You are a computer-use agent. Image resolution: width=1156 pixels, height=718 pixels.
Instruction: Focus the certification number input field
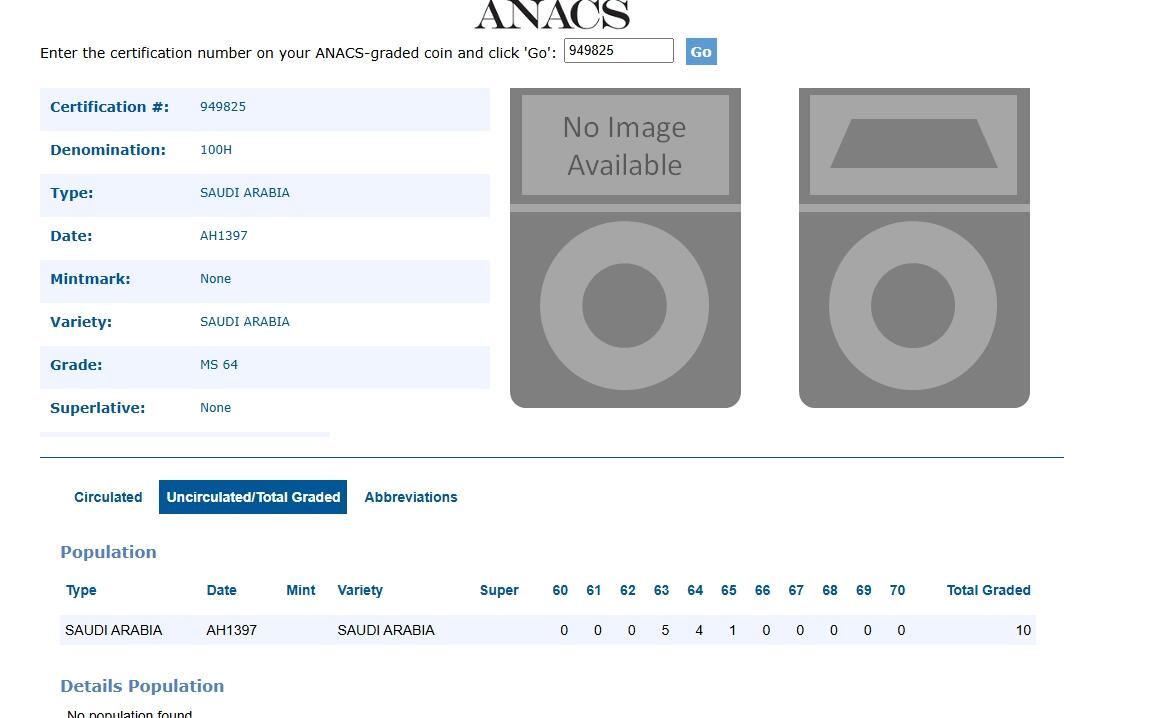(619, 51)
